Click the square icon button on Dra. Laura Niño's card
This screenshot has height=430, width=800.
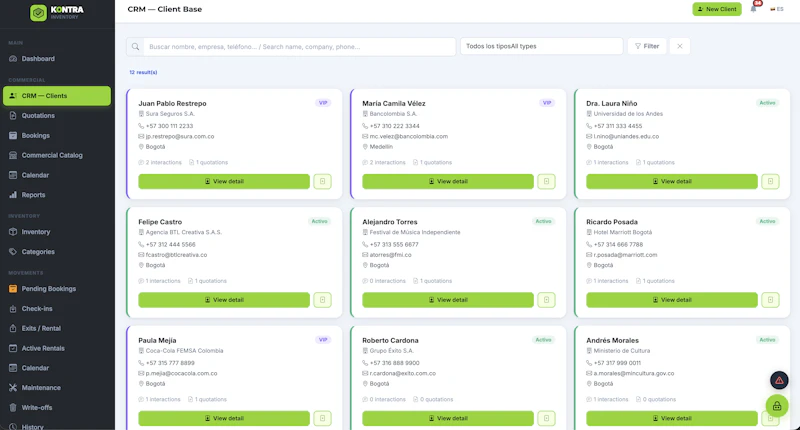(x=770, y=182)
